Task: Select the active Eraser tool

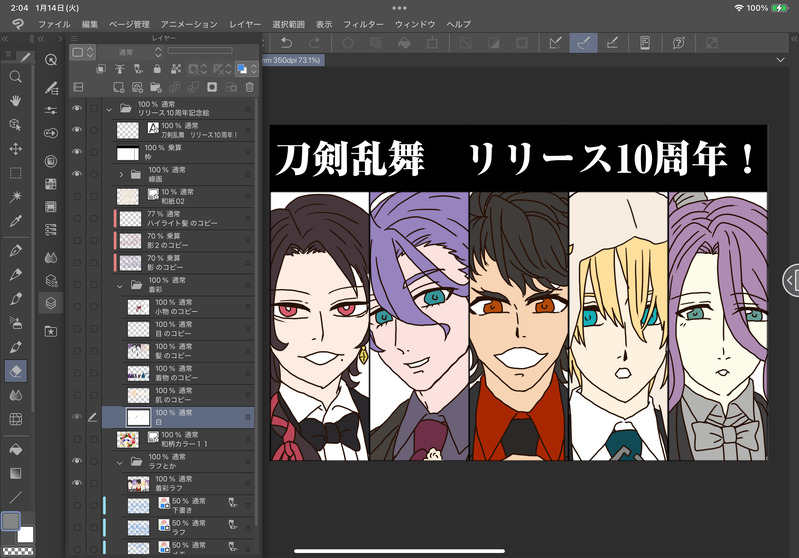Action: [x=15, y=371]
